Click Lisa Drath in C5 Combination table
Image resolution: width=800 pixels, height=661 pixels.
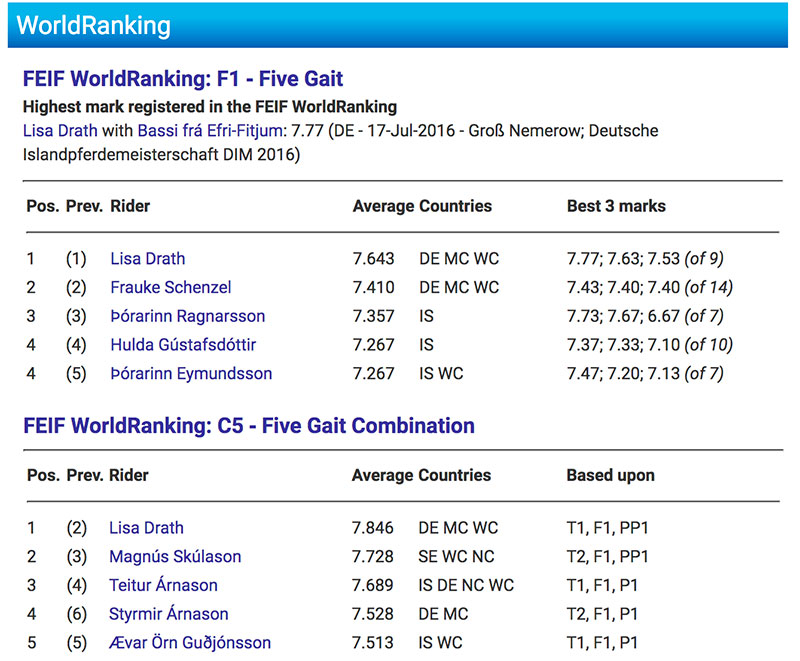[146, 528]
